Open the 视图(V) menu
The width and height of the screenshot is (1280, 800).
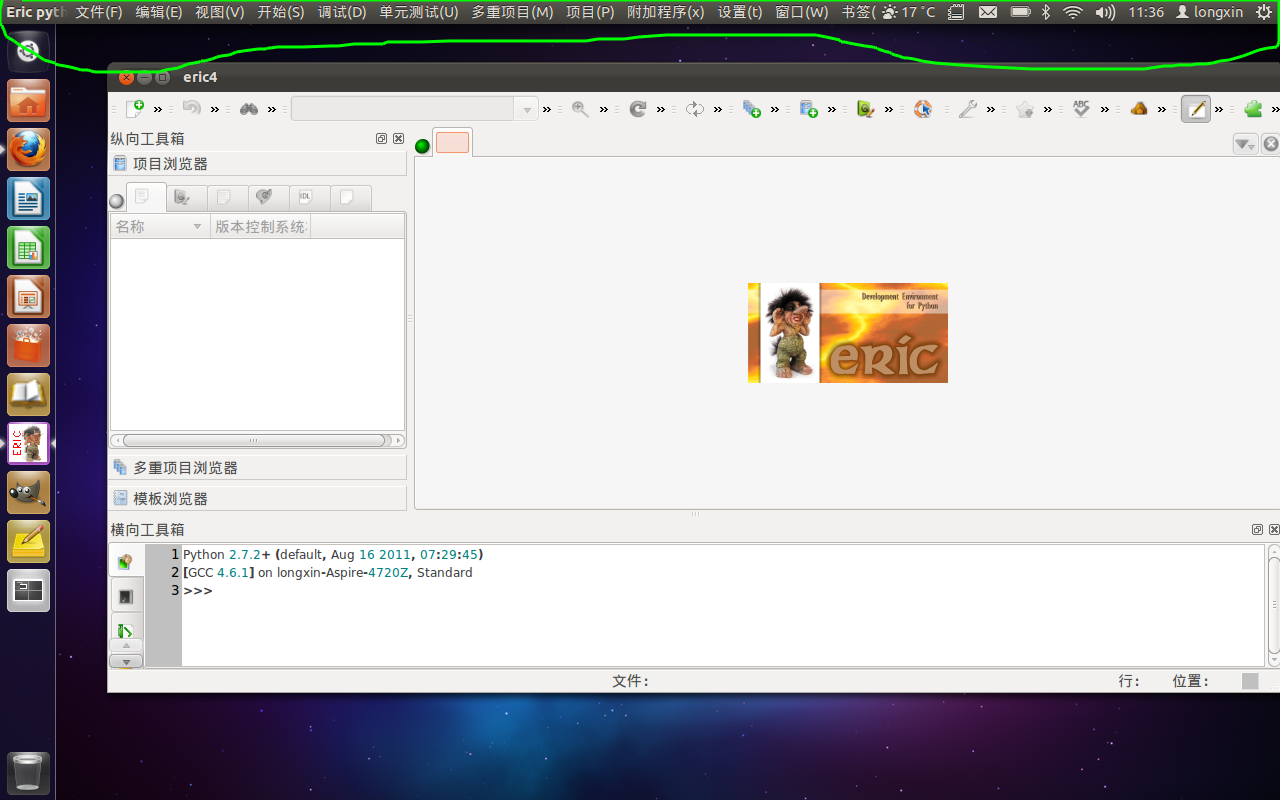(x=219, y=12)
